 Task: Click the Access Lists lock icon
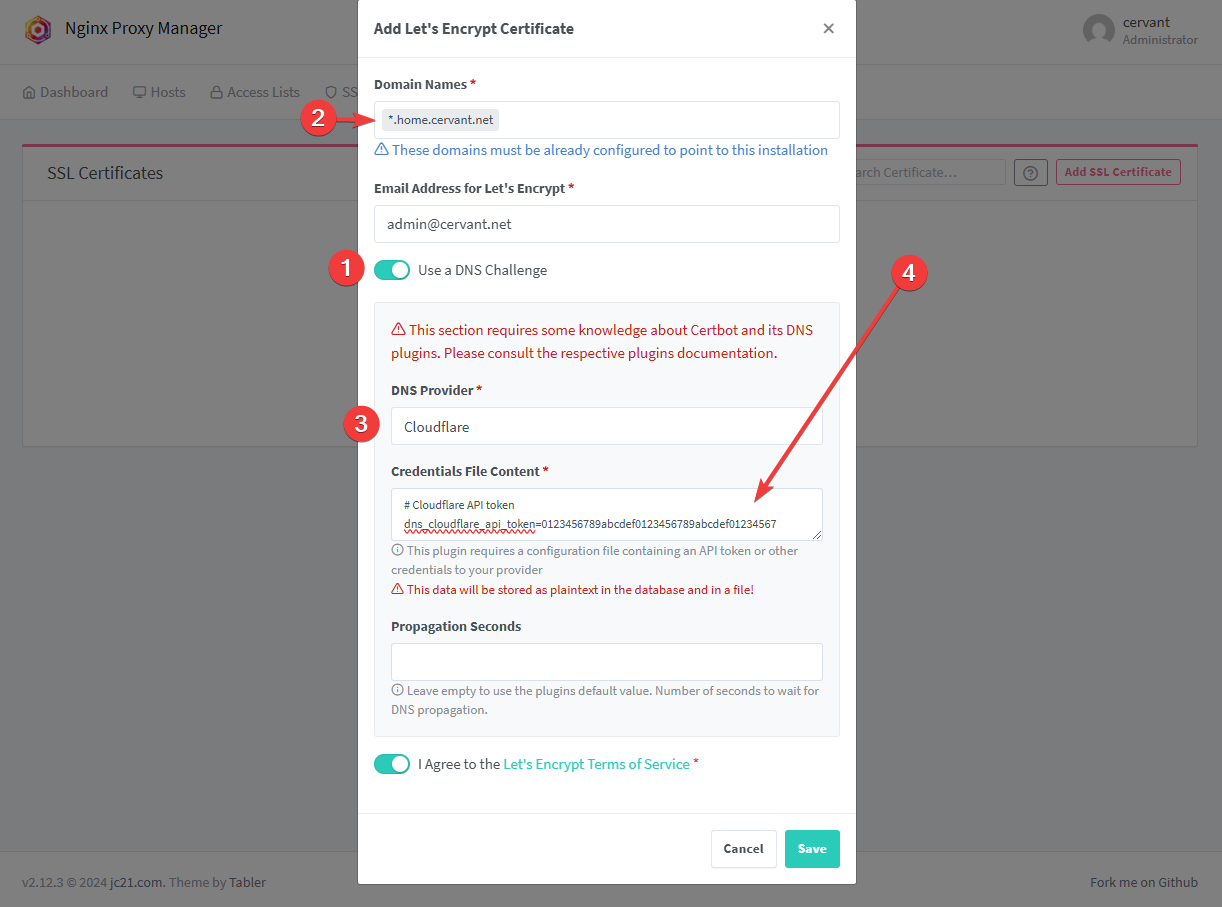[216, 92]
